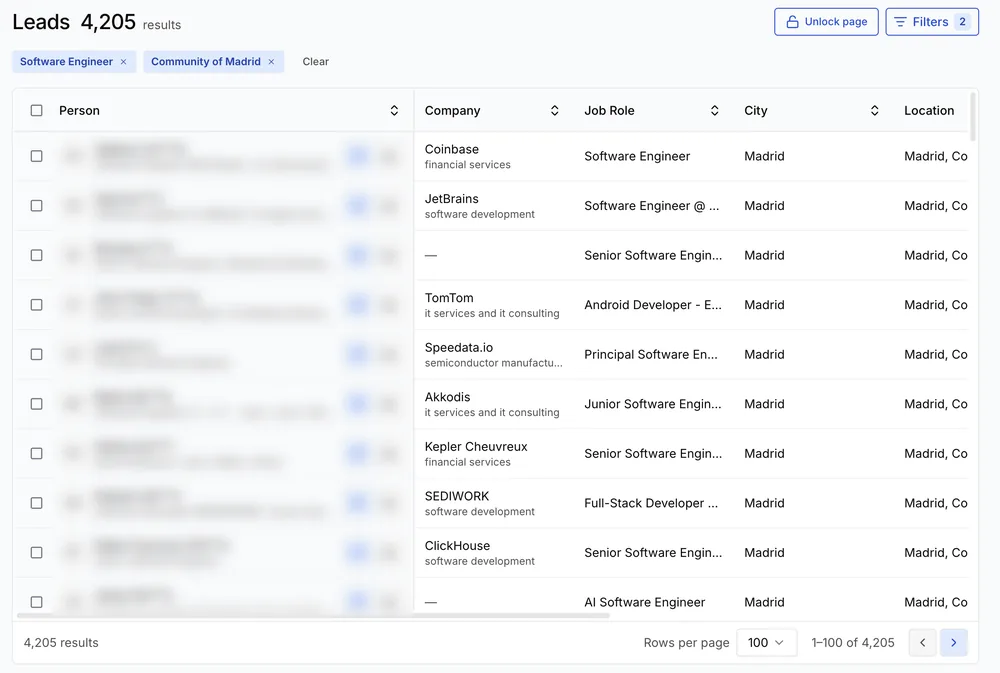Sort by City column arrows
This screenshot has width=1000, height=673.
[x=874, y=110]
